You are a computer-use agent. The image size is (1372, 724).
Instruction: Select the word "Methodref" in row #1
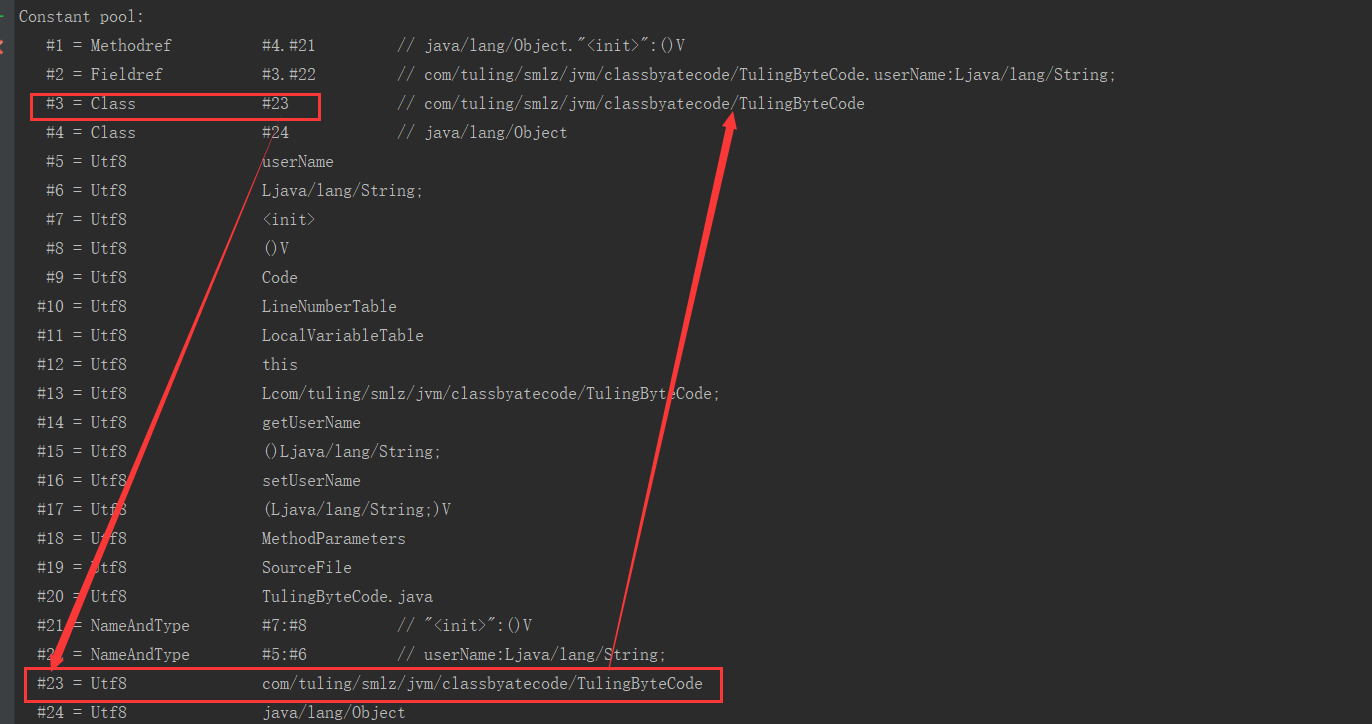131,45
